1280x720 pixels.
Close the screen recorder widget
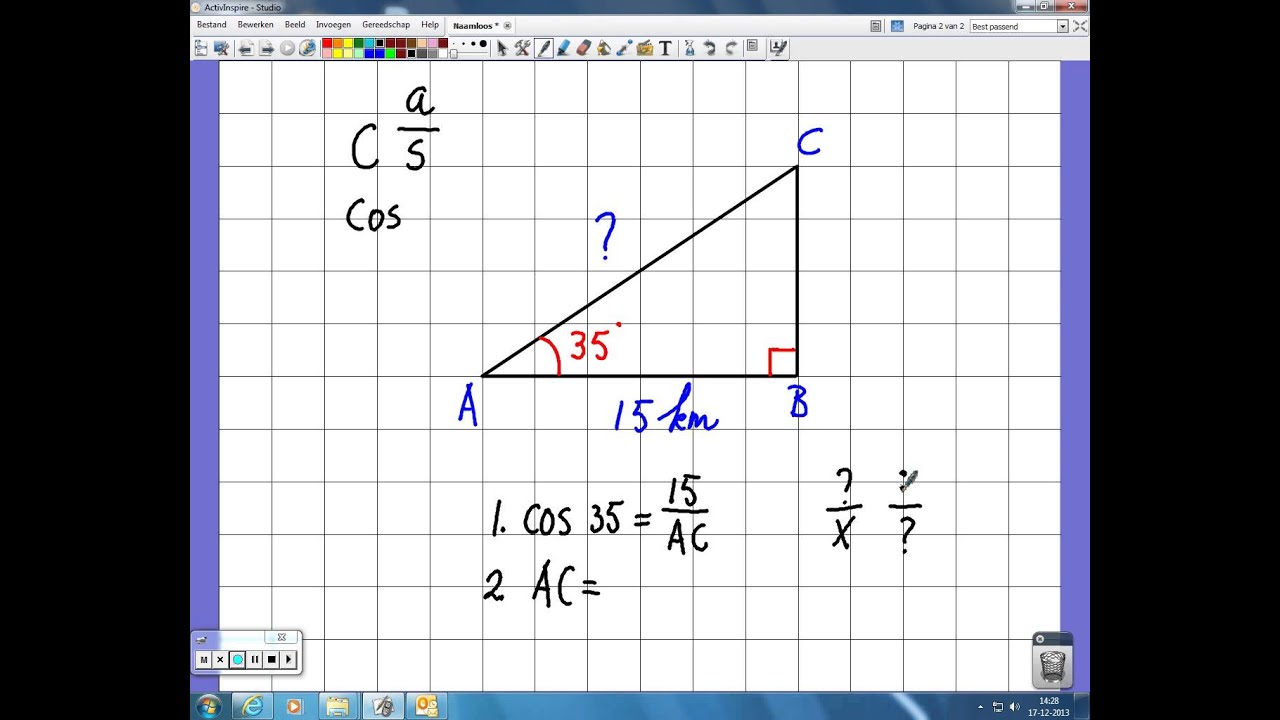[x=282, y=637]
